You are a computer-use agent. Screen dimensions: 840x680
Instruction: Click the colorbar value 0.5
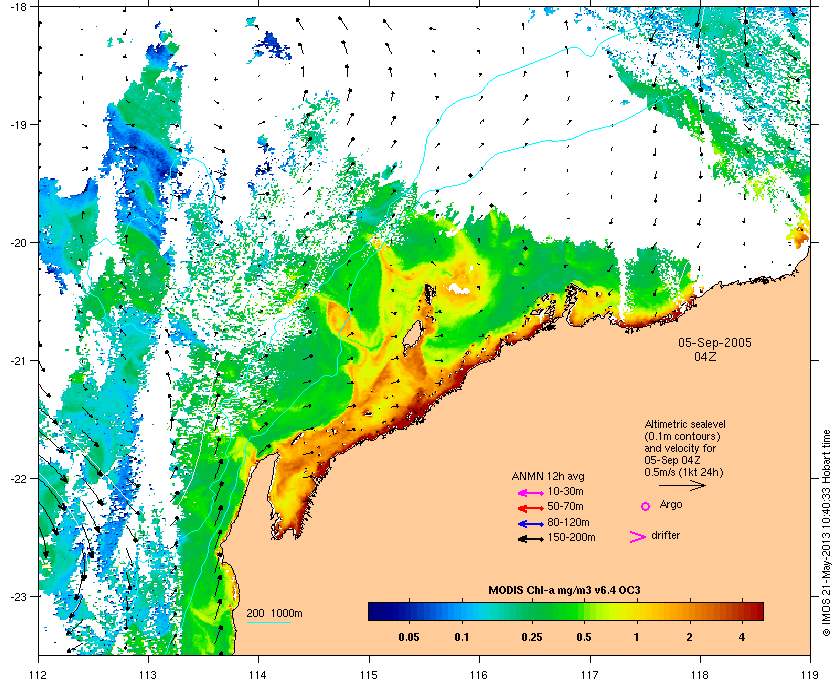(x=584, y=638)
